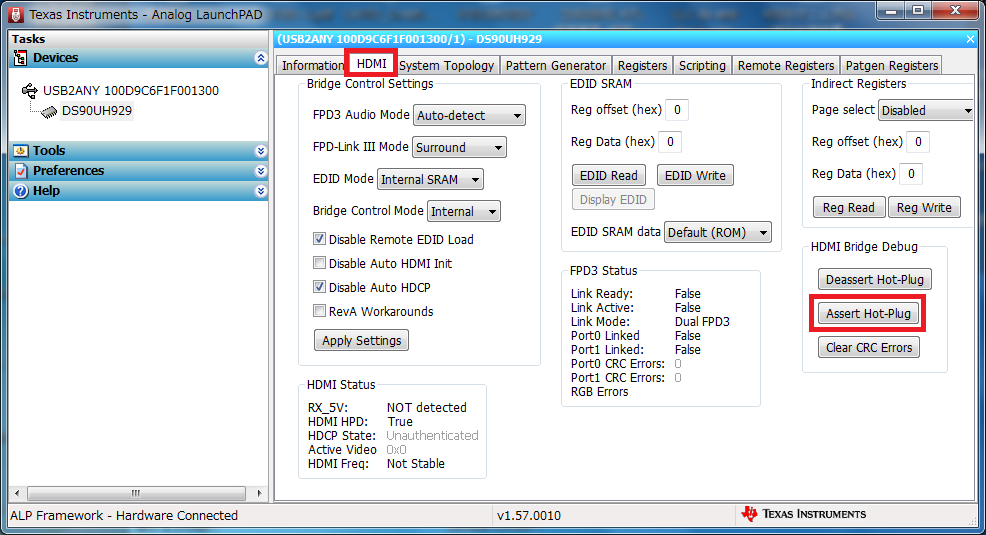This screenshot has width=986, height=535.
Task: Toggle Disable Remote EDID Load checkbox
Action: [x=319, y=239]
